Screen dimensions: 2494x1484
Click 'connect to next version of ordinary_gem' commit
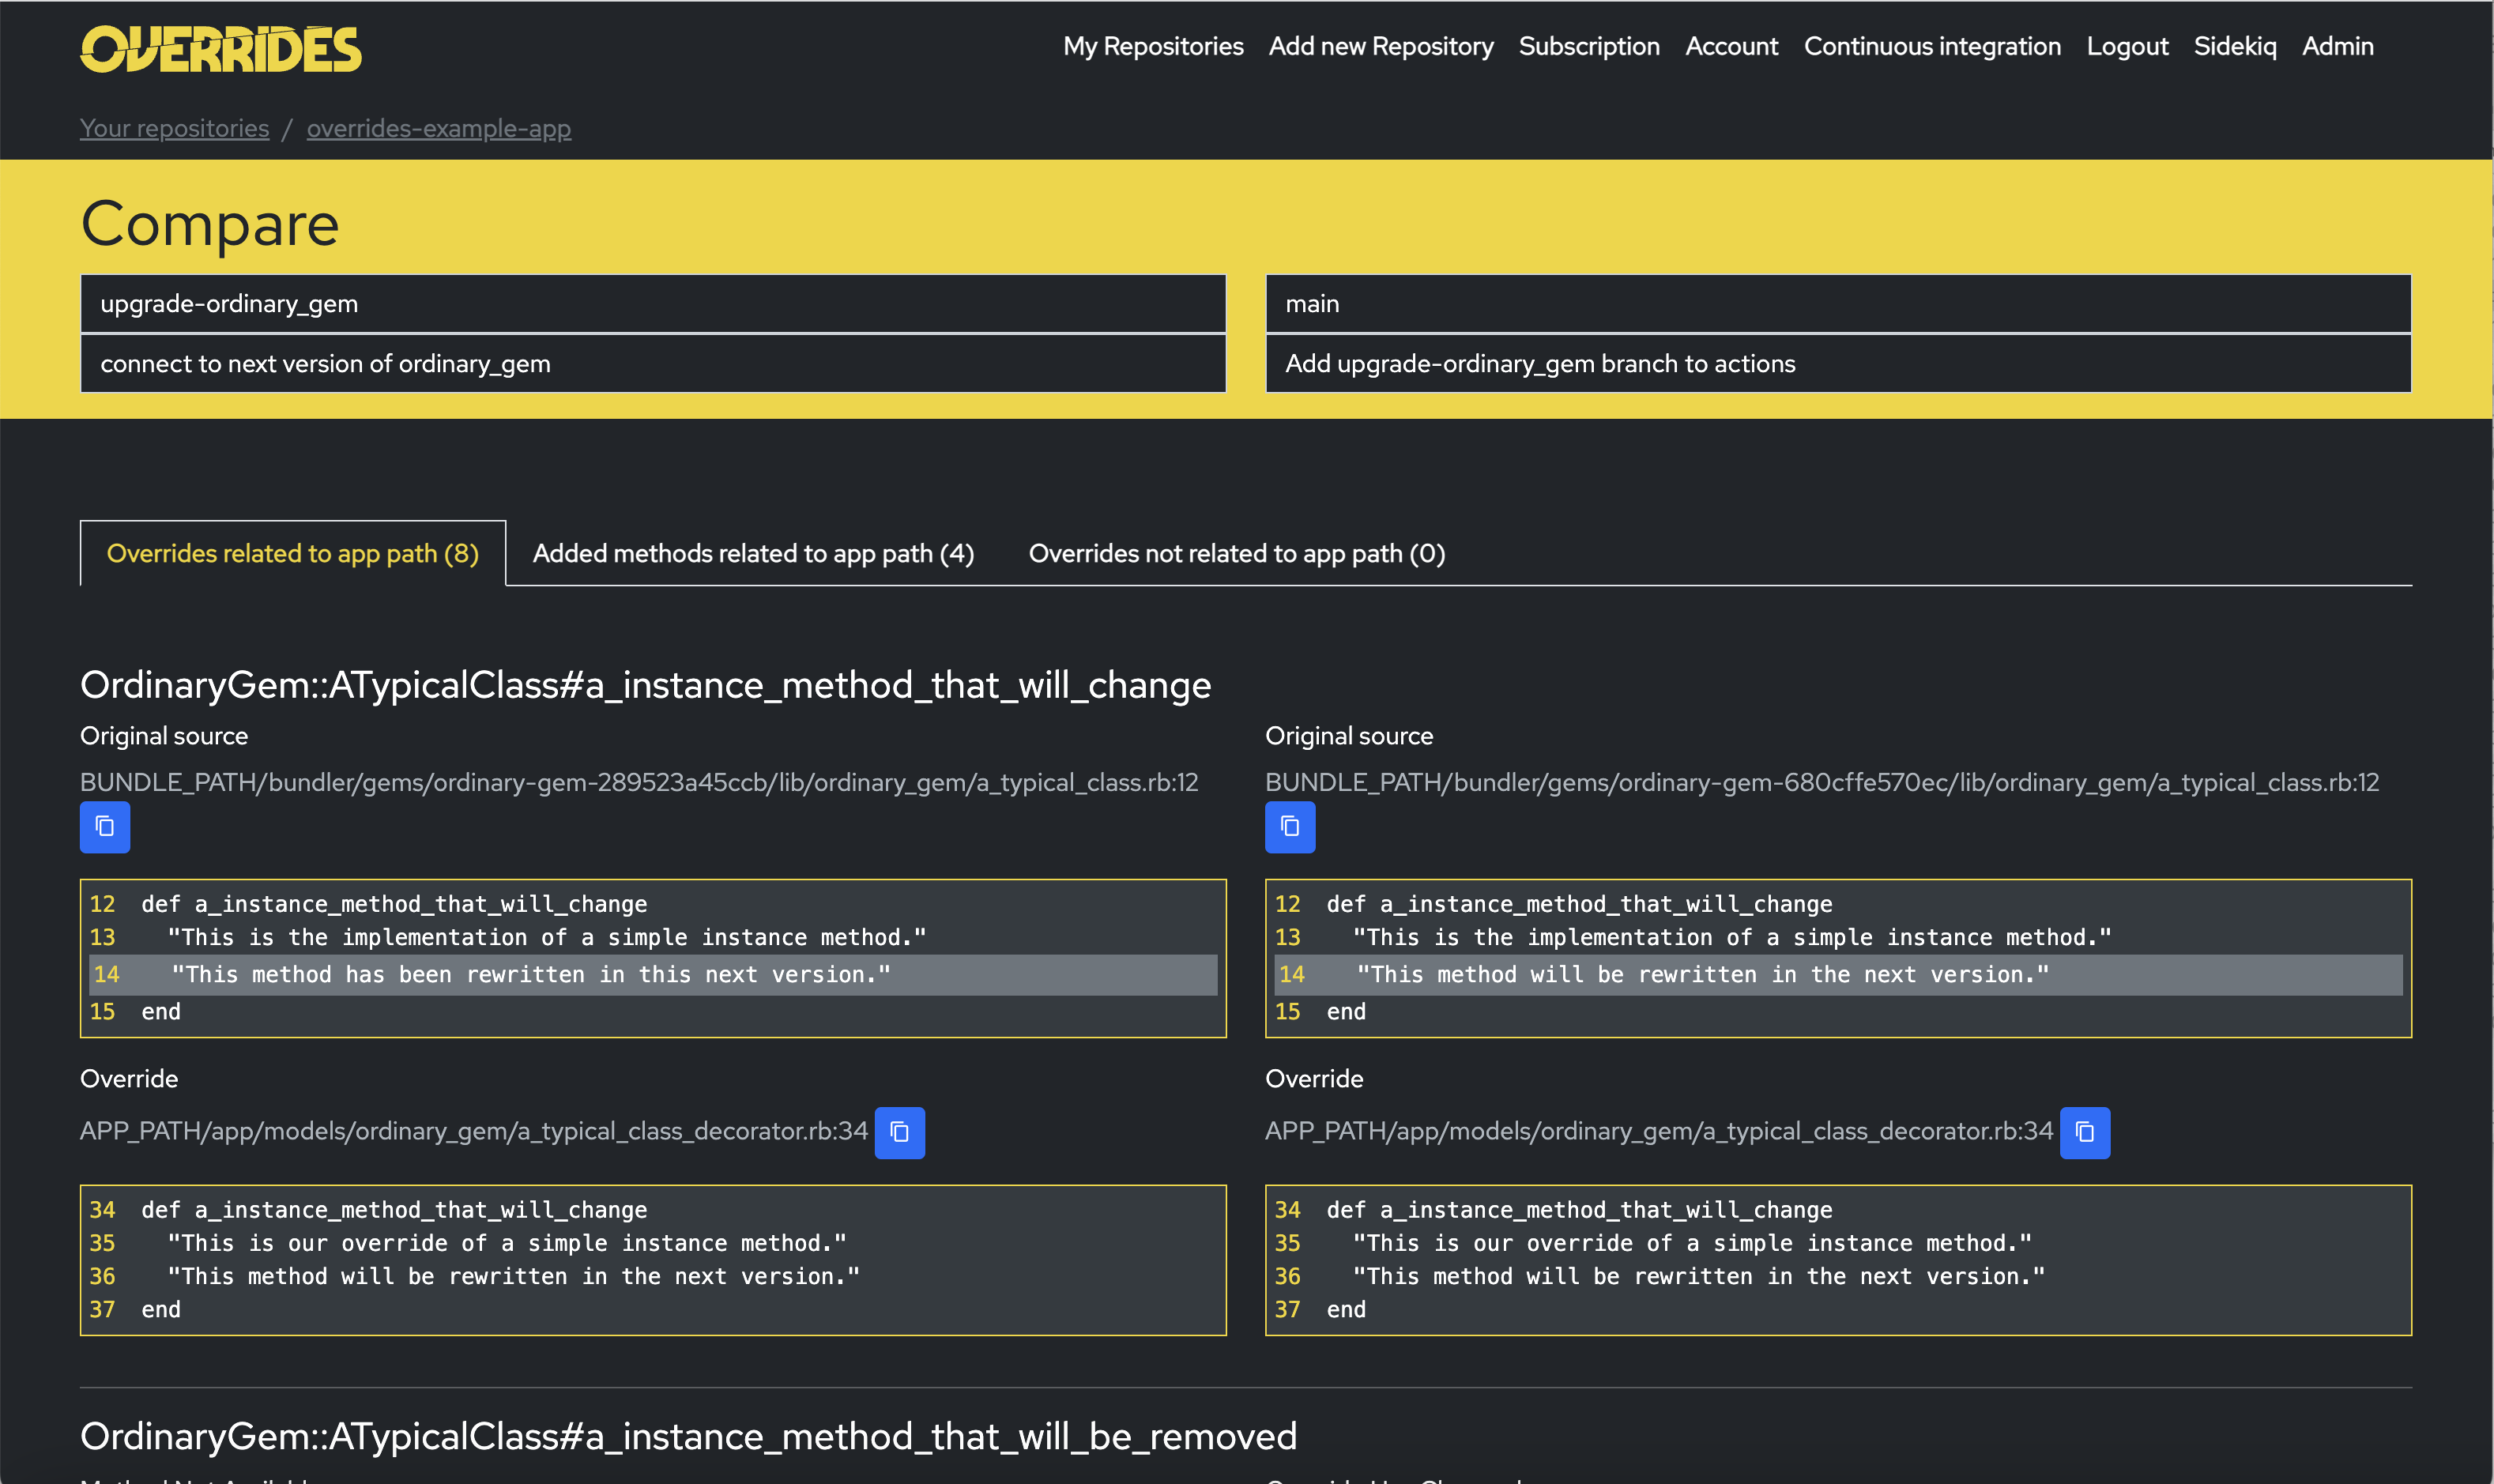click(x=653, y=364)
